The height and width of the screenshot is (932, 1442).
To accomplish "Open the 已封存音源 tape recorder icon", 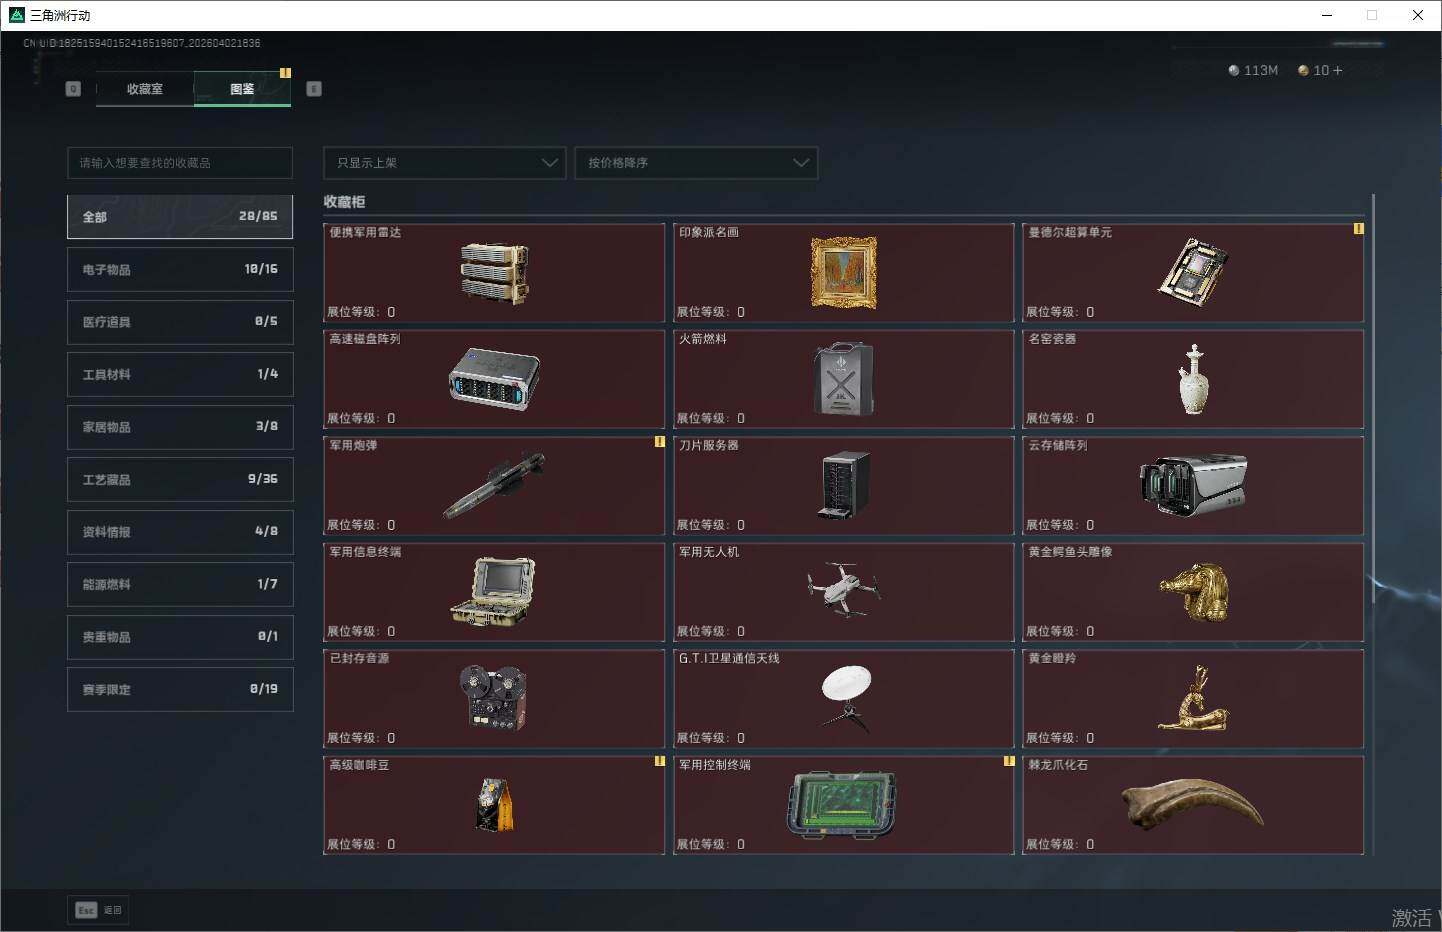I will 494,698.
